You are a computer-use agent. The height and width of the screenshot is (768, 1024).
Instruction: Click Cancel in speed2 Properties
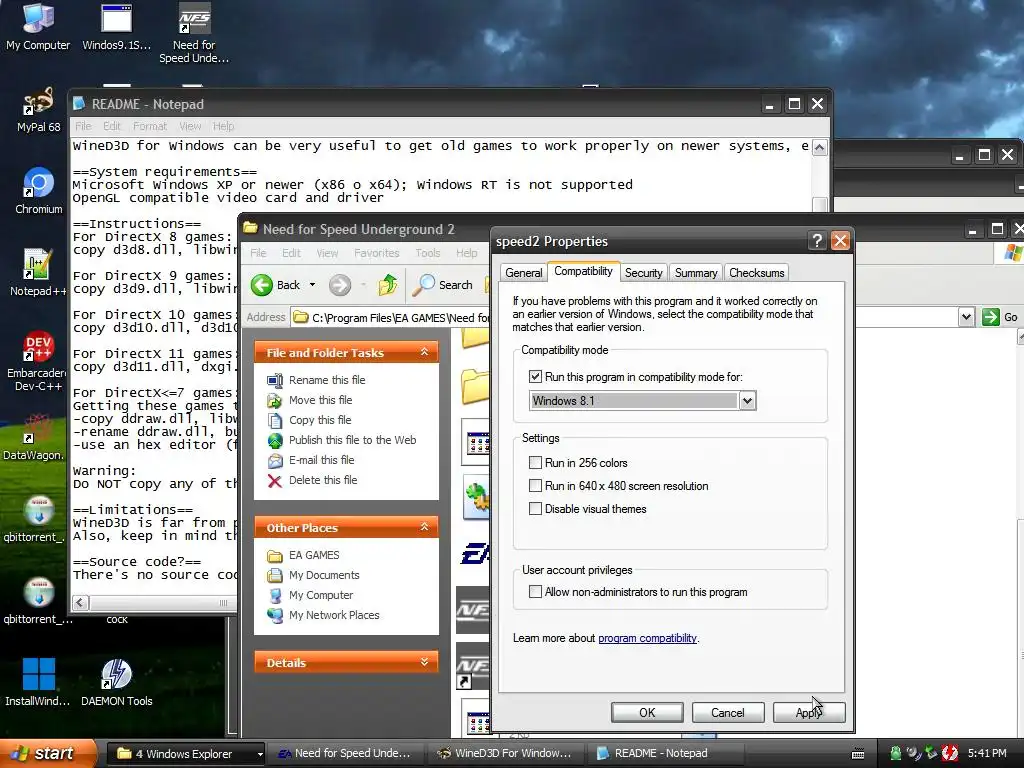[728, 712]
